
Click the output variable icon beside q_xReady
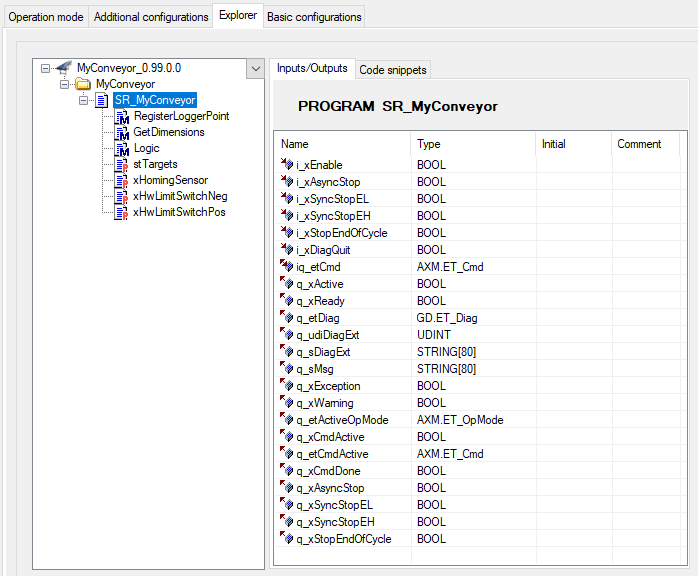[287, 300]
